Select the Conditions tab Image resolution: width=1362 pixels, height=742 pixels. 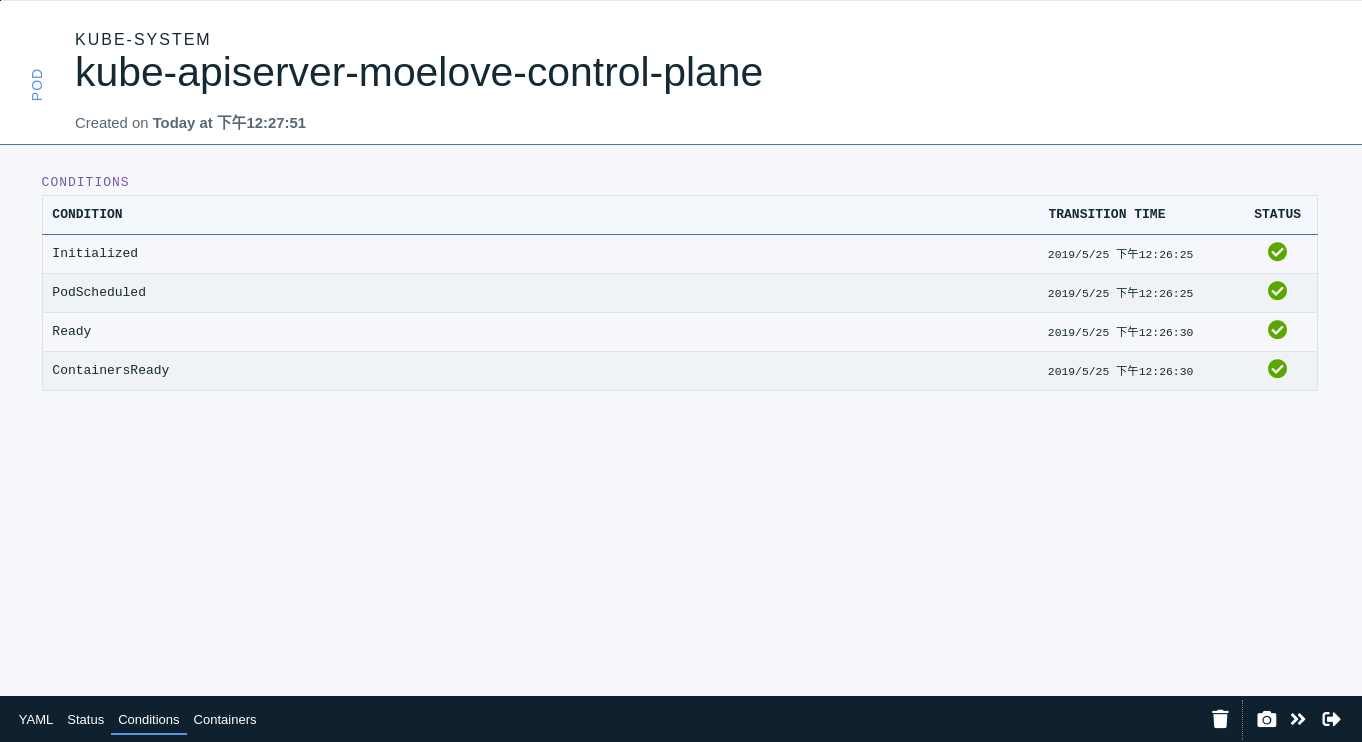(x=149, y=720)
